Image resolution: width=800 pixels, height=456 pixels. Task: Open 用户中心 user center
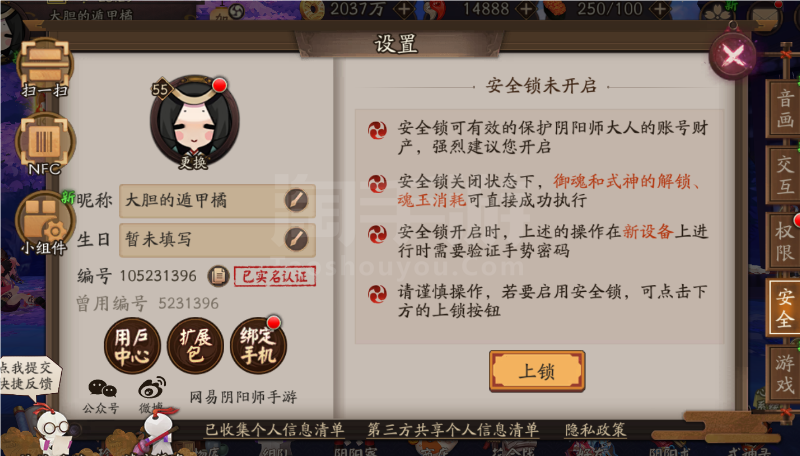point(132,346)
